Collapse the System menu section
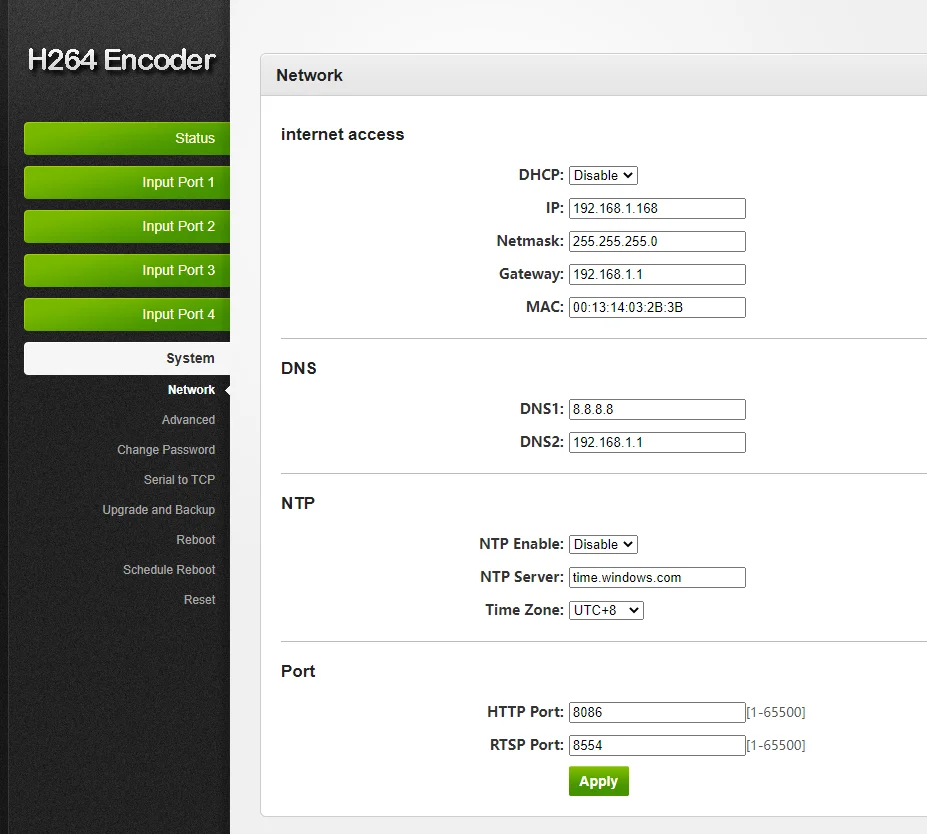Screen dimensions: 927x834 tap(127, 358)
